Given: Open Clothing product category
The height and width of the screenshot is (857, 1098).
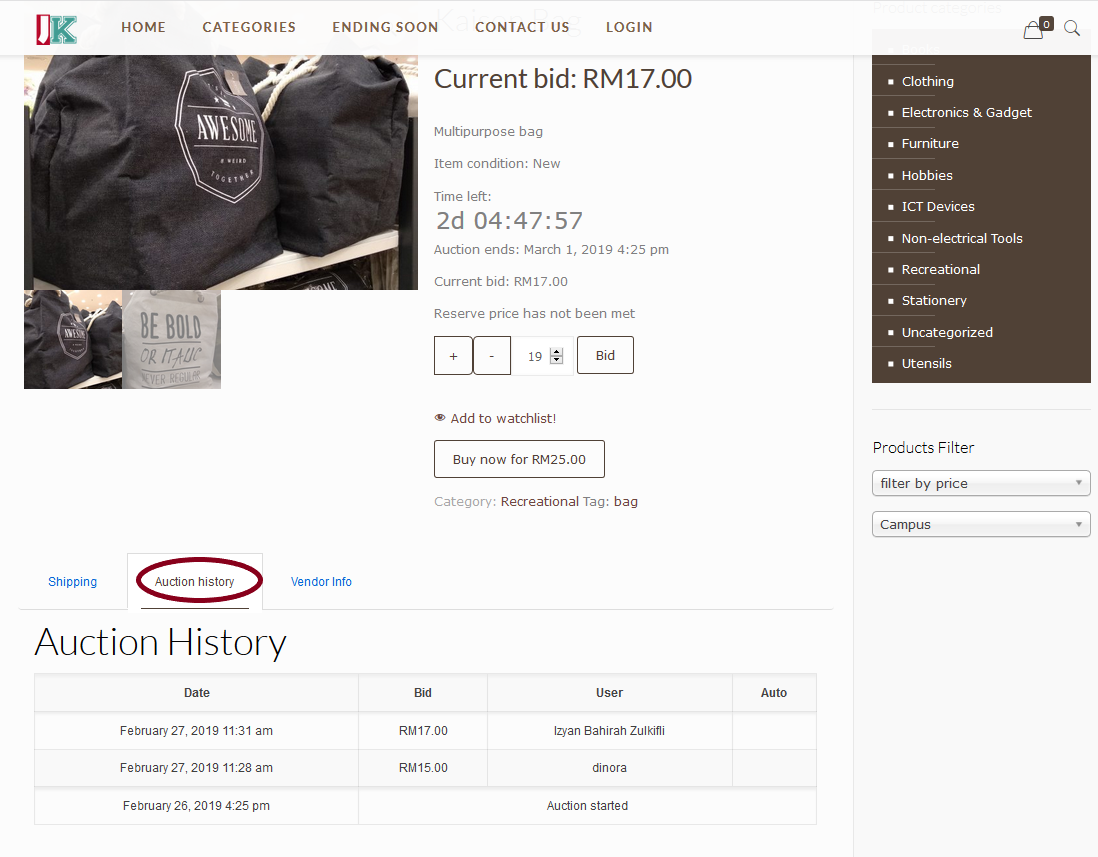Looking at the screenshot, I should click(x=927, y=81).
